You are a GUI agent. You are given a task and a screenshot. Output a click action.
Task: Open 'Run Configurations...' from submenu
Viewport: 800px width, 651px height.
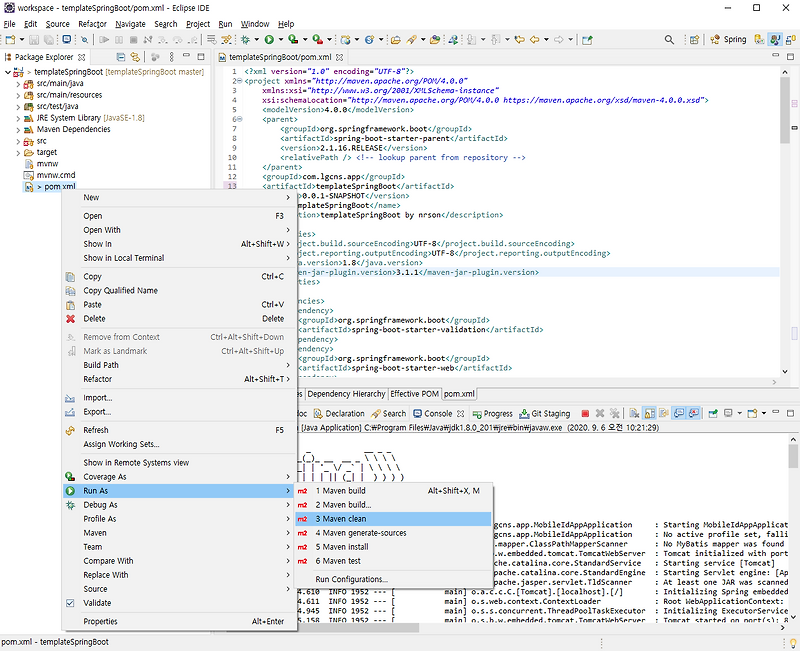pyautogui.click(x=393, y=579)
